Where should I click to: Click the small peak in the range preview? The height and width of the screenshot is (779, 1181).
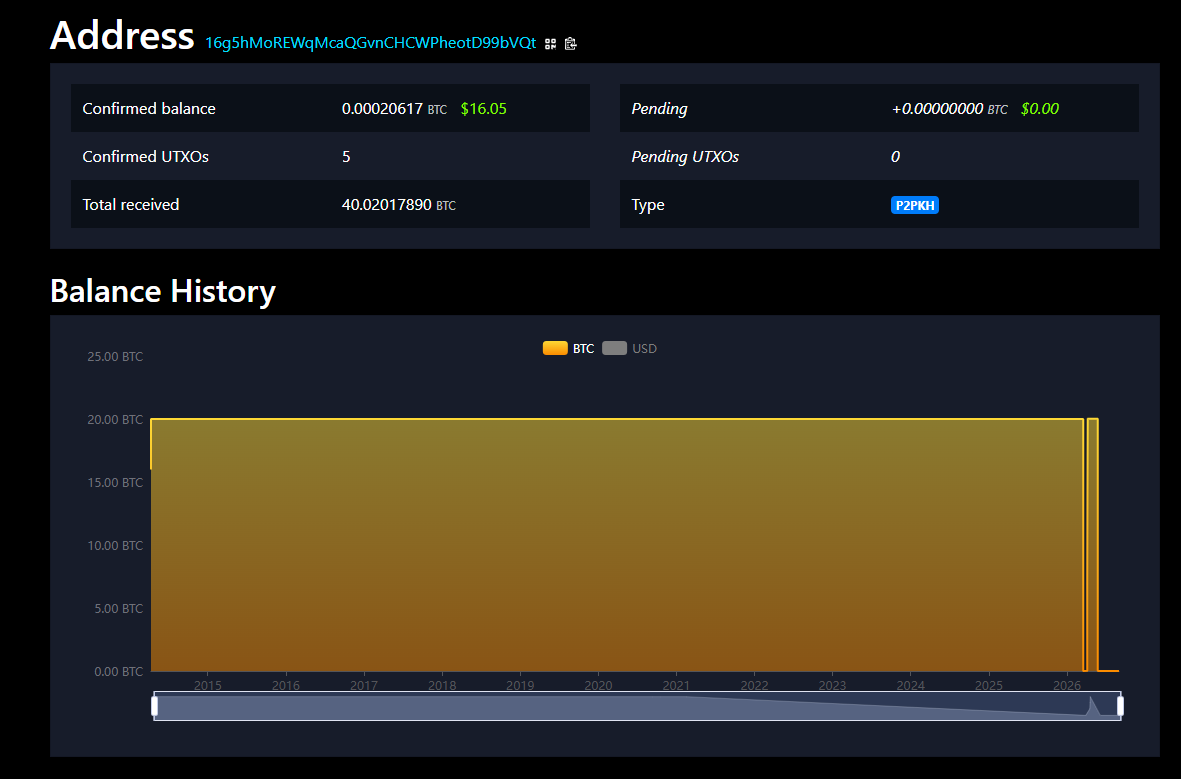pyautogui.click(x=1092, y=706)
